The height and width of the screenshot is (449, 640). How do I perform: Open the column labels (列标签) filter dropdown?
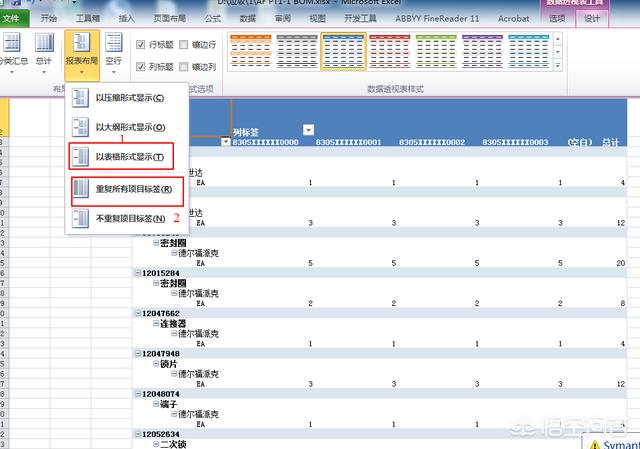click(308, 130)
